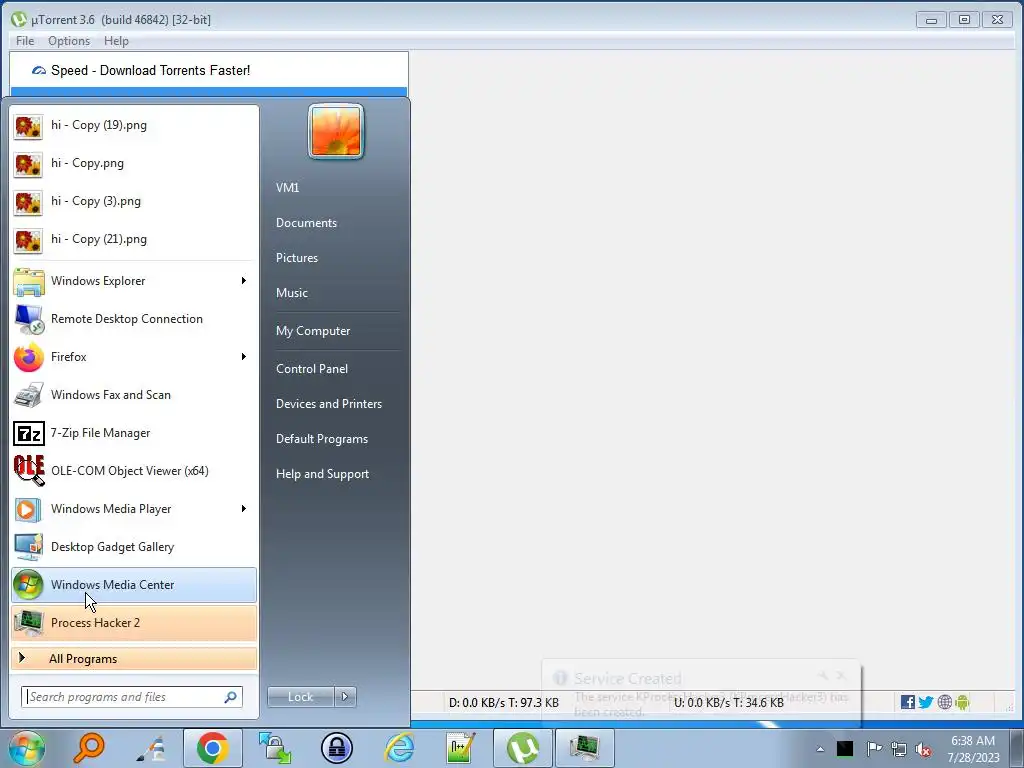The image size is (1024, 768).
Task: Open Desktop Gadget Gallery
Action: click(x=134, y=547)
